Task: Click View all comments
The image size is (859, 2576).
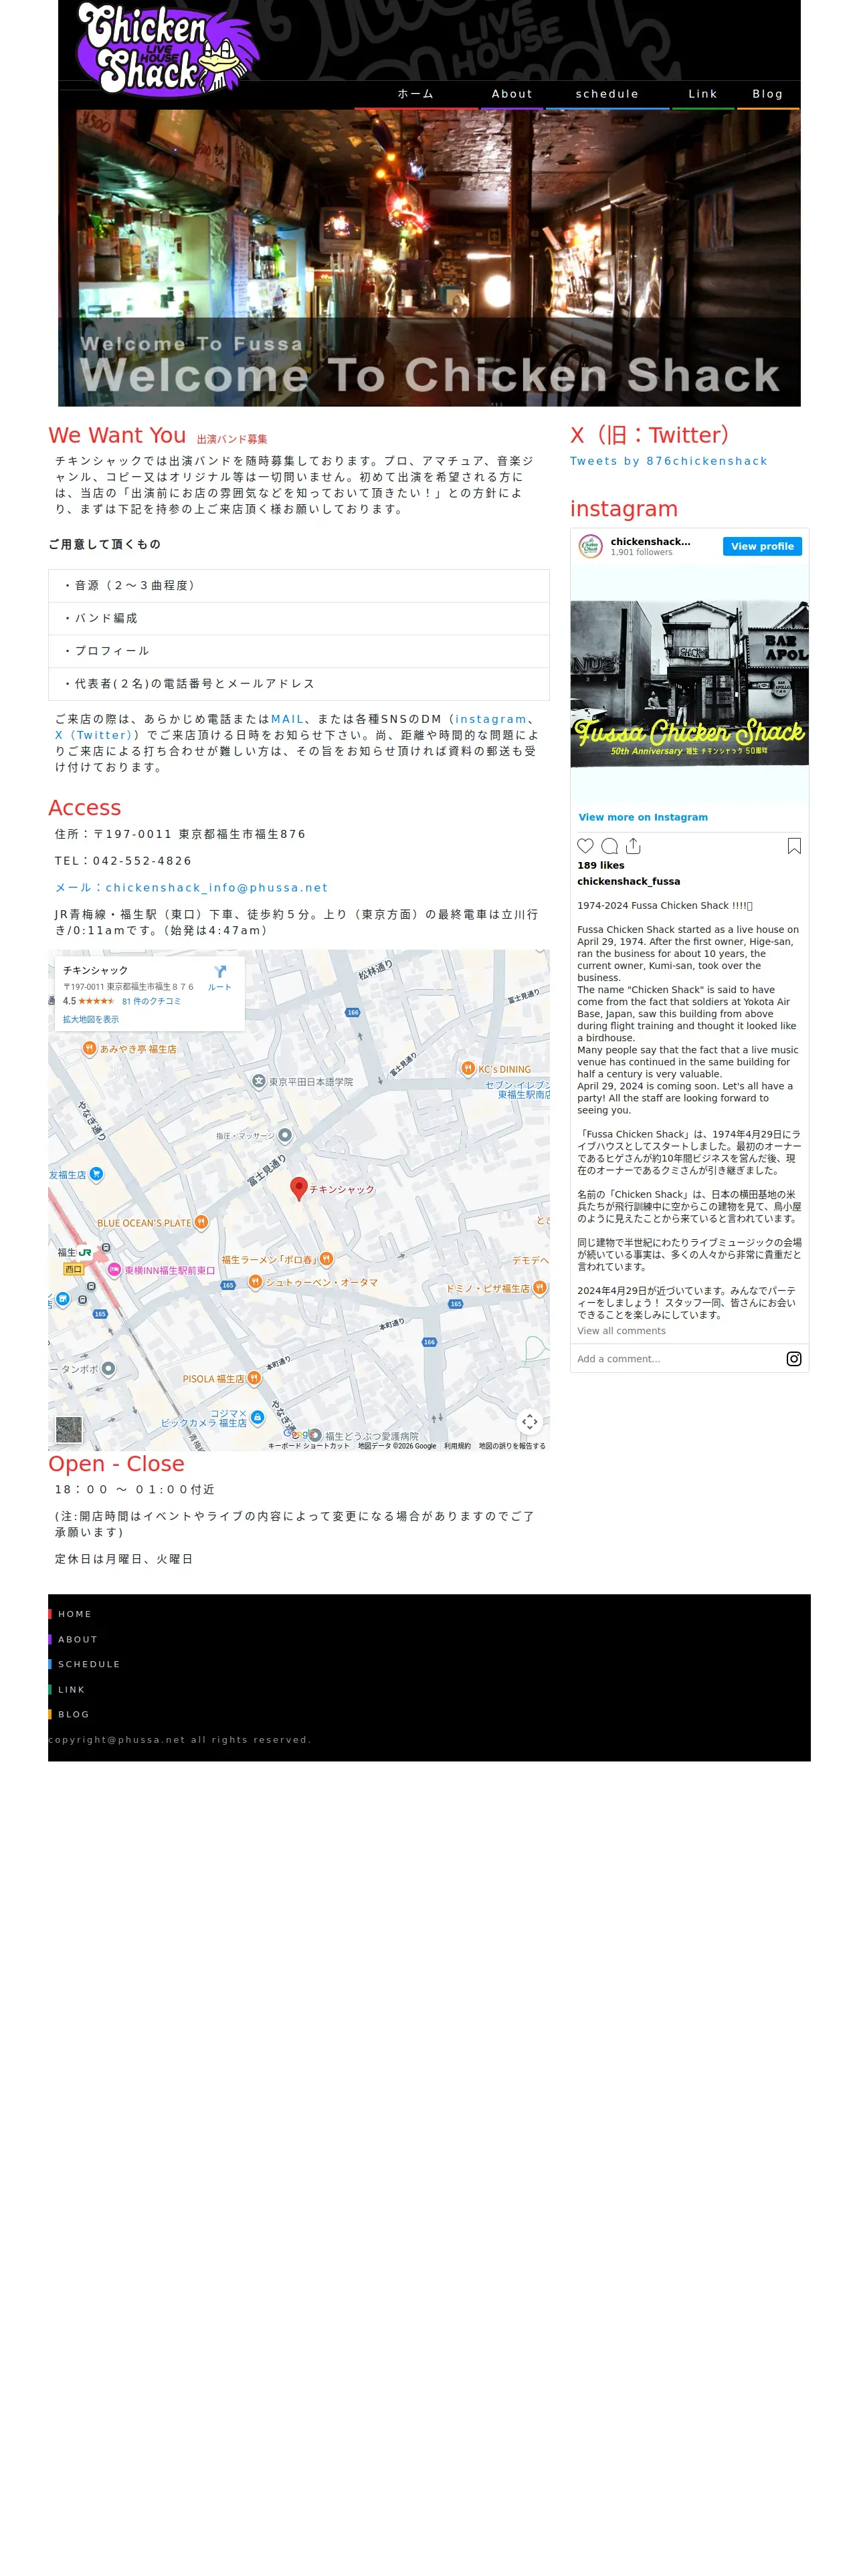Action: point(621,1331)
